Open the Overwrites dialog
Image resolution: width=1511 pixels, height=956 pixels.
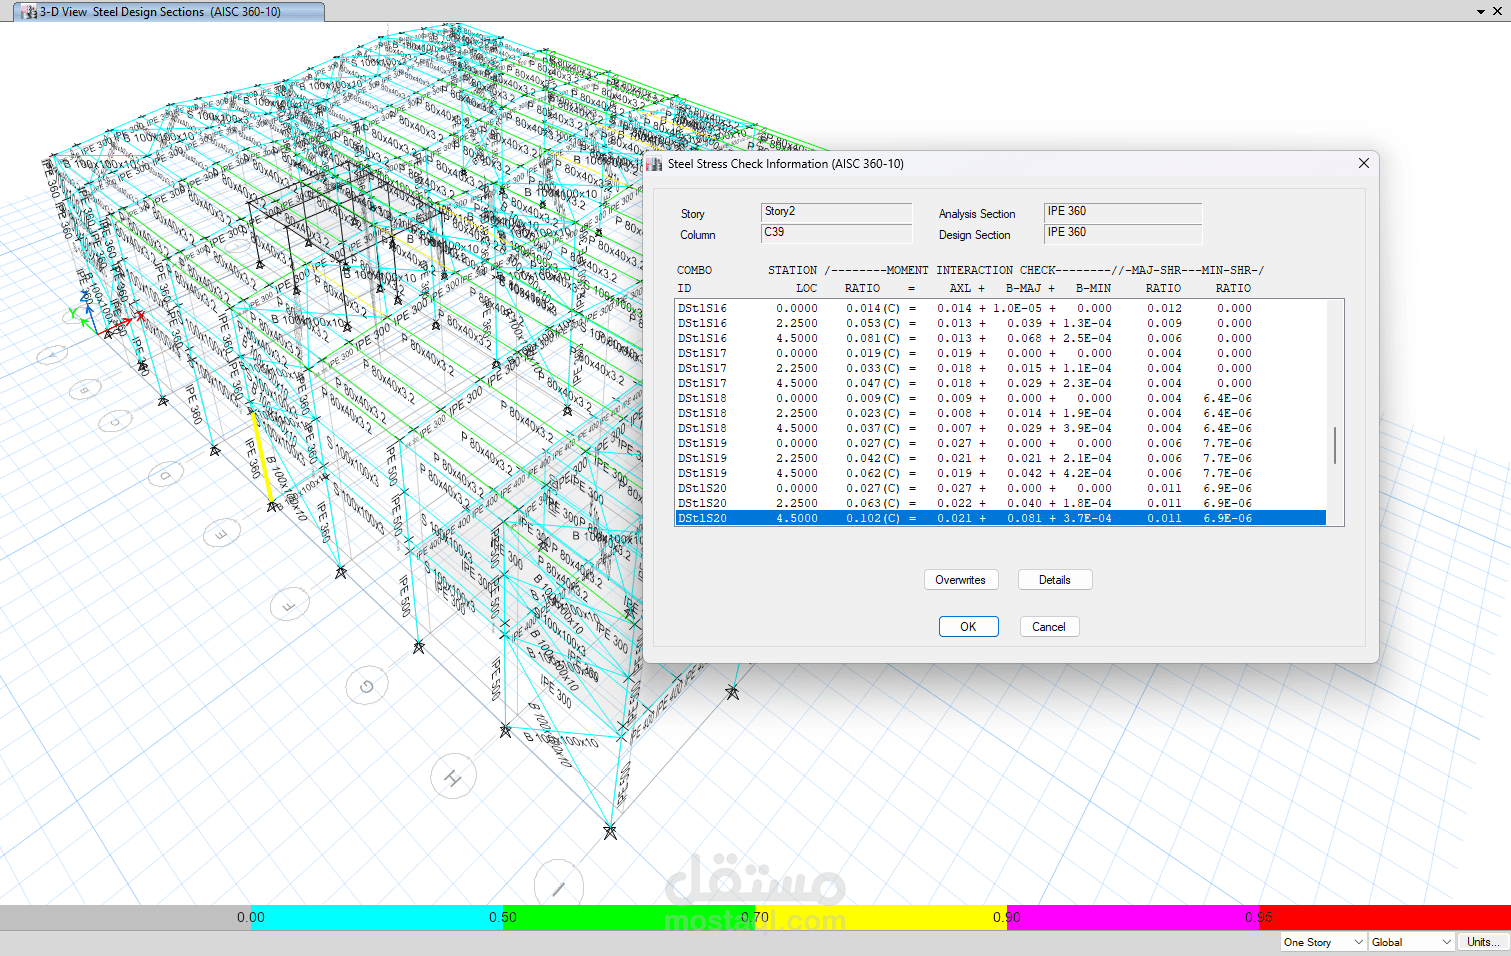pyautogui.click(x=961, y=580)
